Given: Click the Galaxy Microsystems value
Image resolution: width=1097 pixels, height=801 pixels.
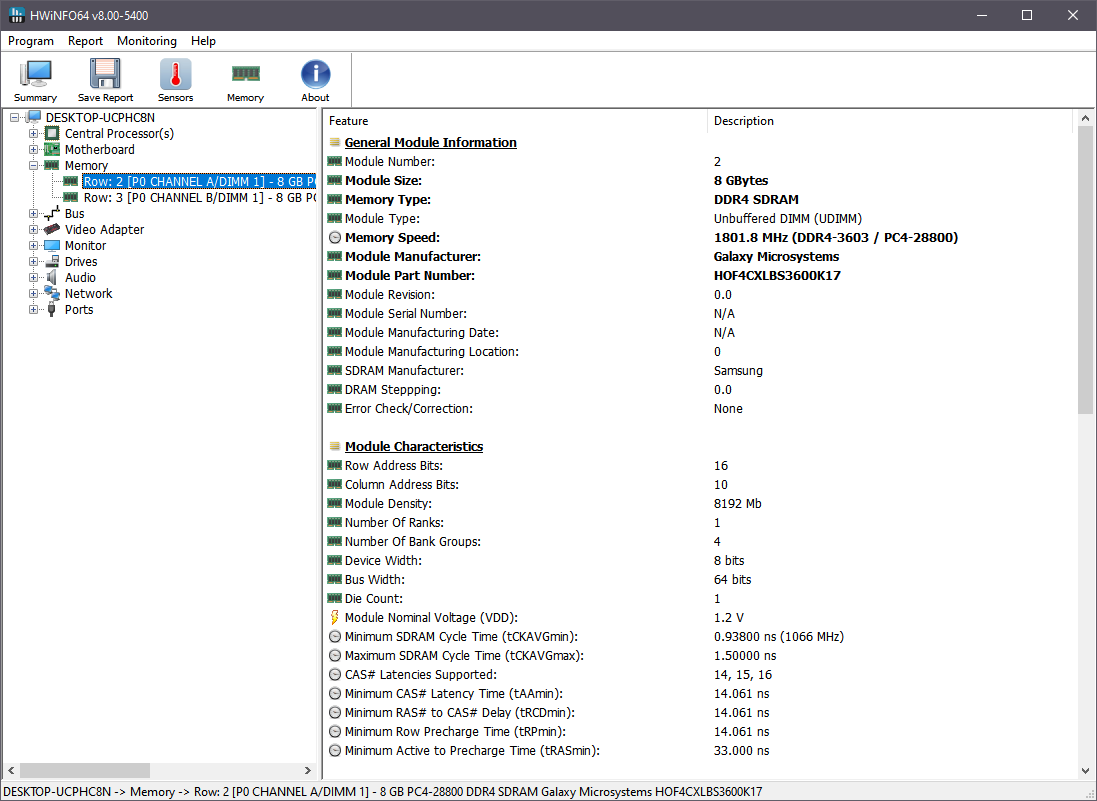Looking at the screenshot, I should 777,257.
